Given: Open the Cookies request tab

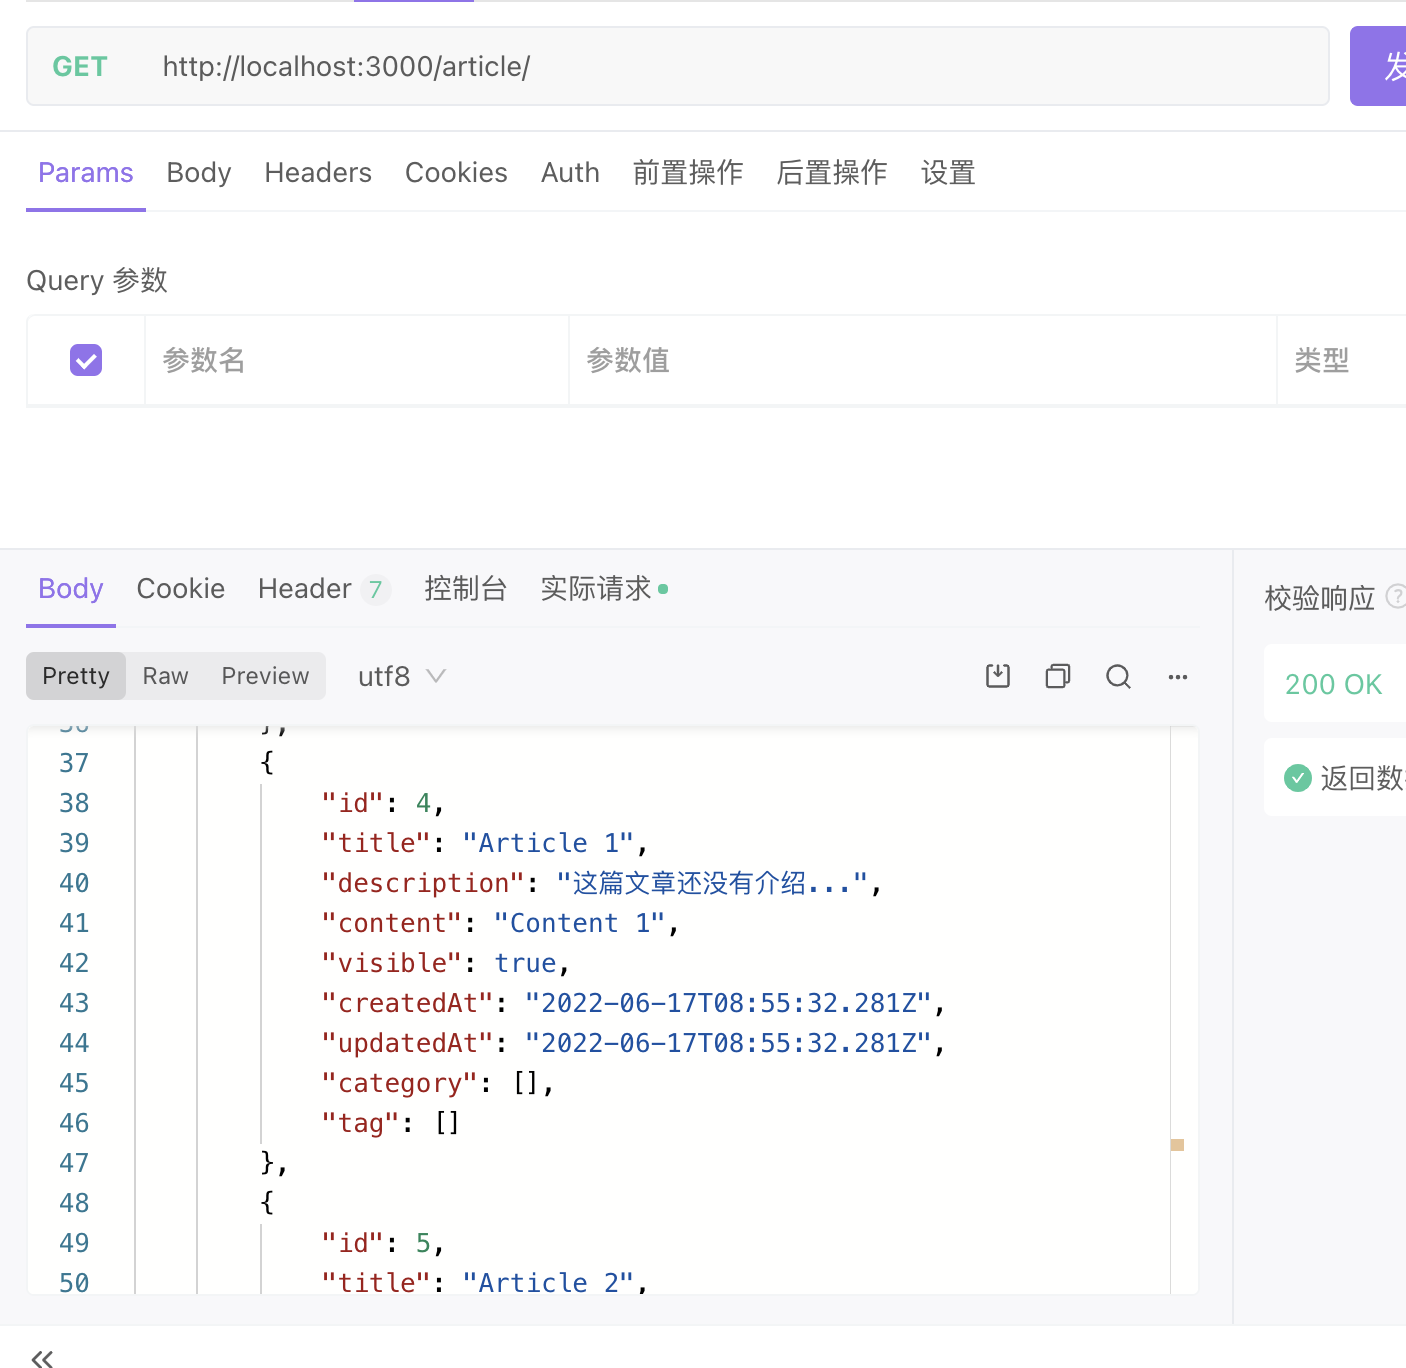Looking at the screenshot, I should (x=456, y=173).
